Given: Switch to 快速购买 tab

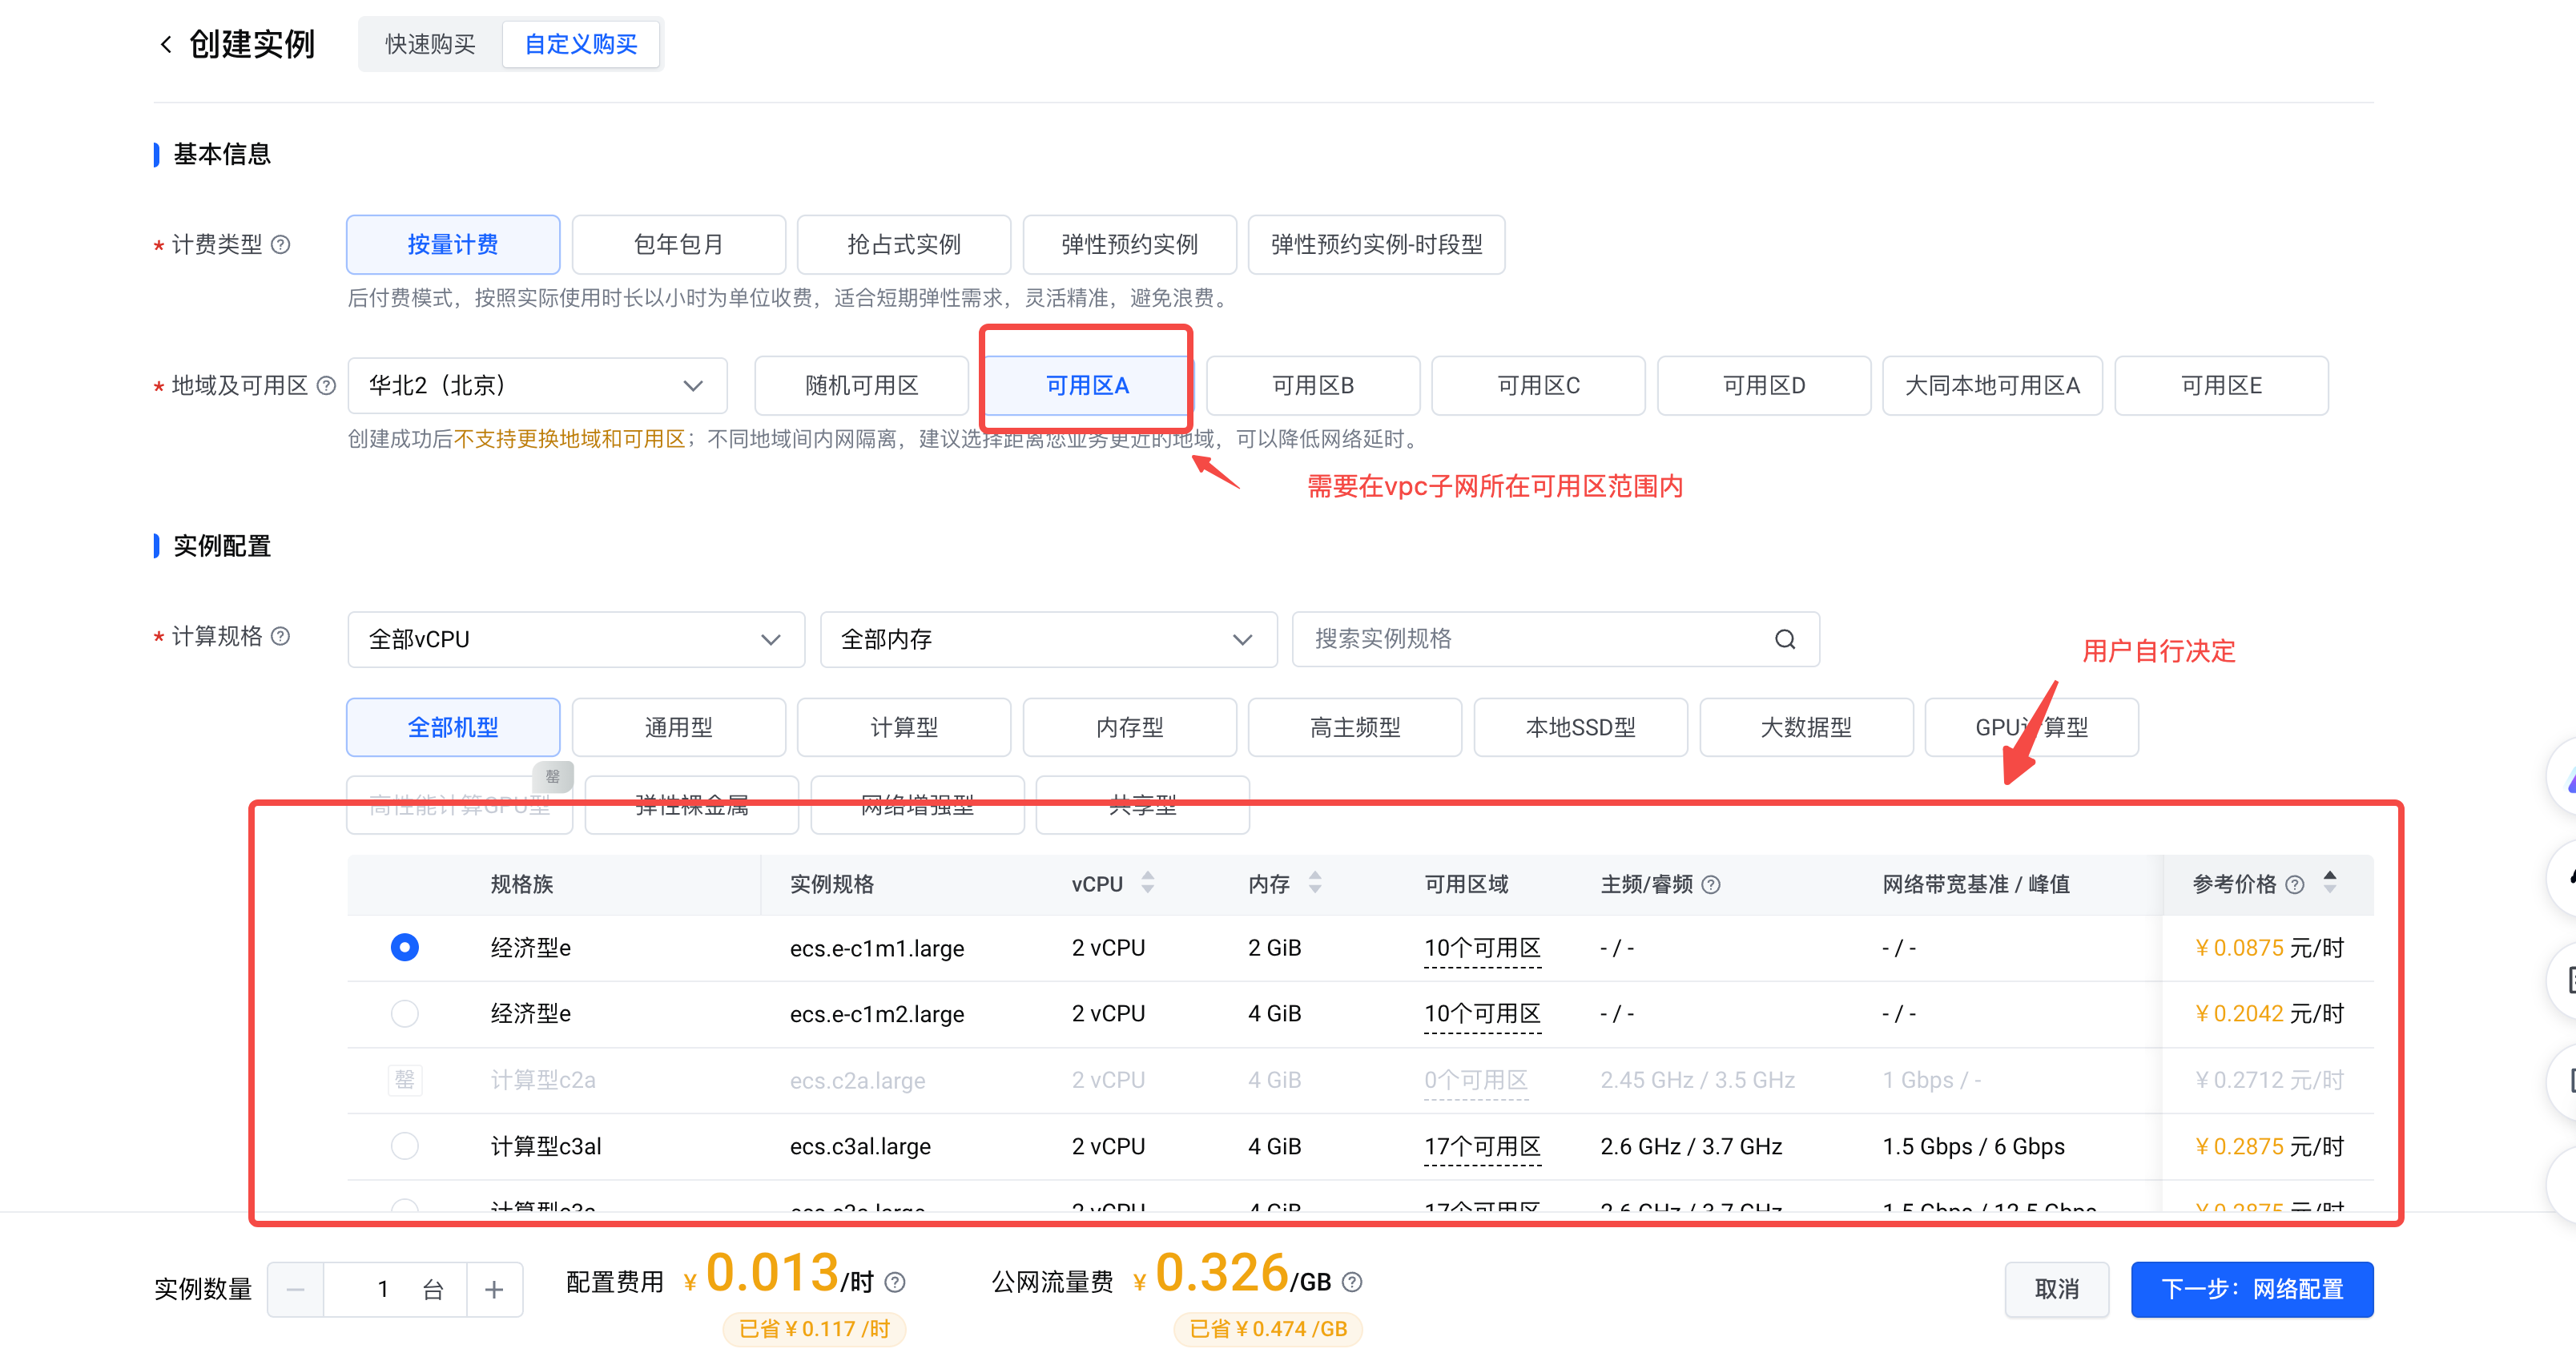Looking at the screenshot, I should (430, 44).
